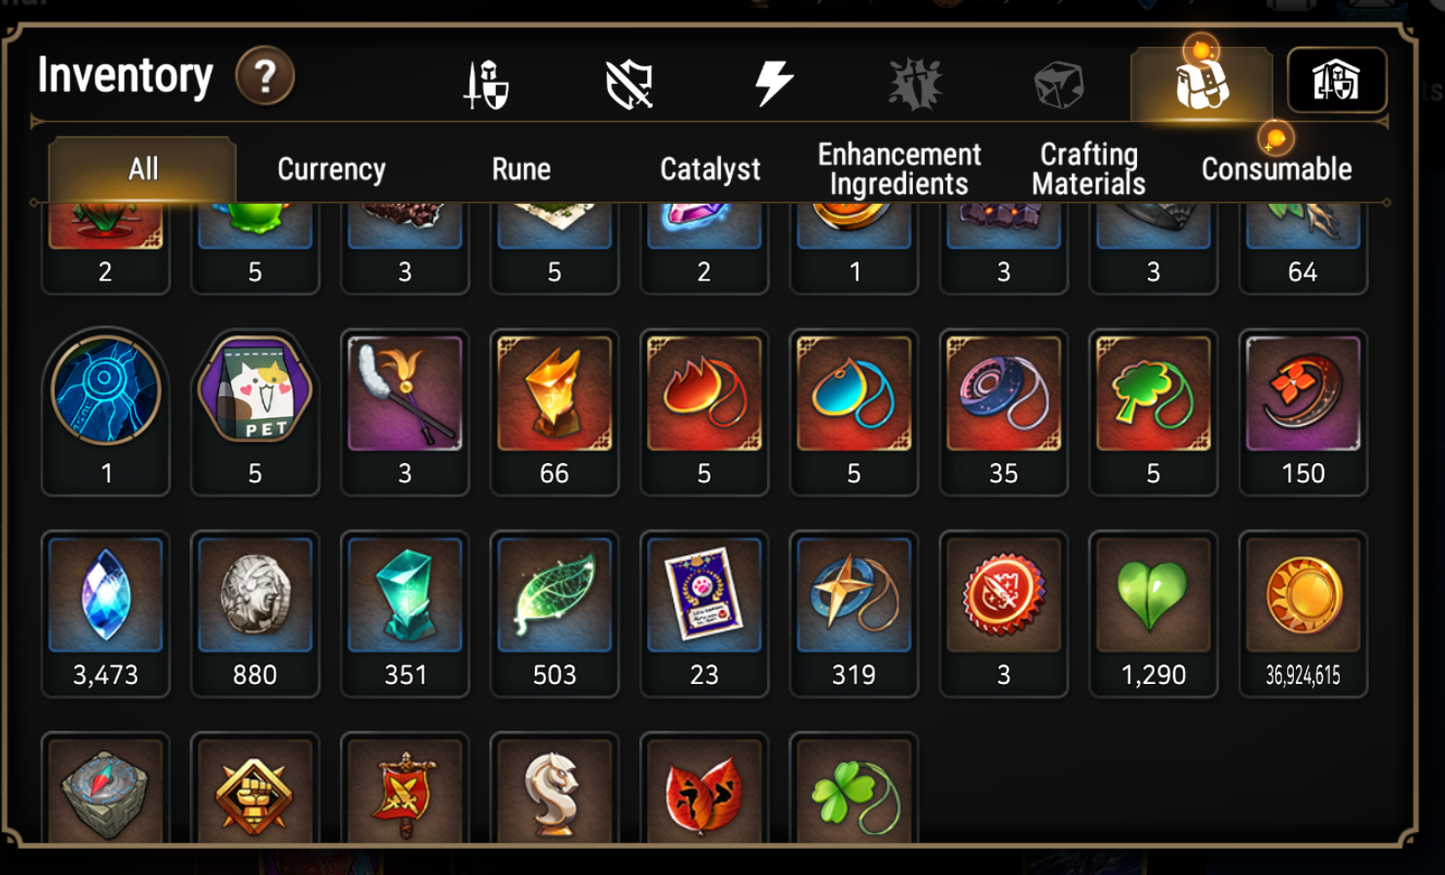Select the white chess knight item
The image size is (1445, 875).
554,790
